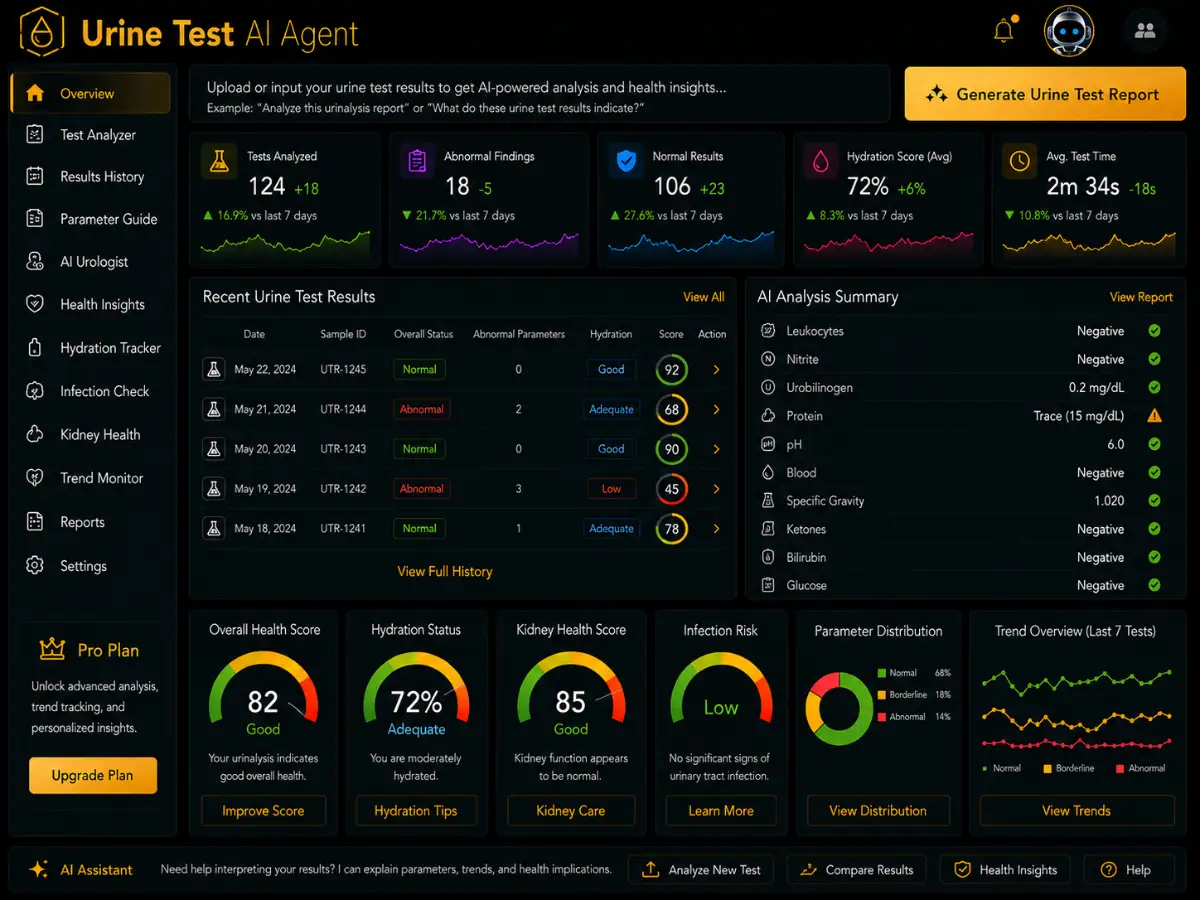Click the pH parameter icon

[x=768, y=444]
